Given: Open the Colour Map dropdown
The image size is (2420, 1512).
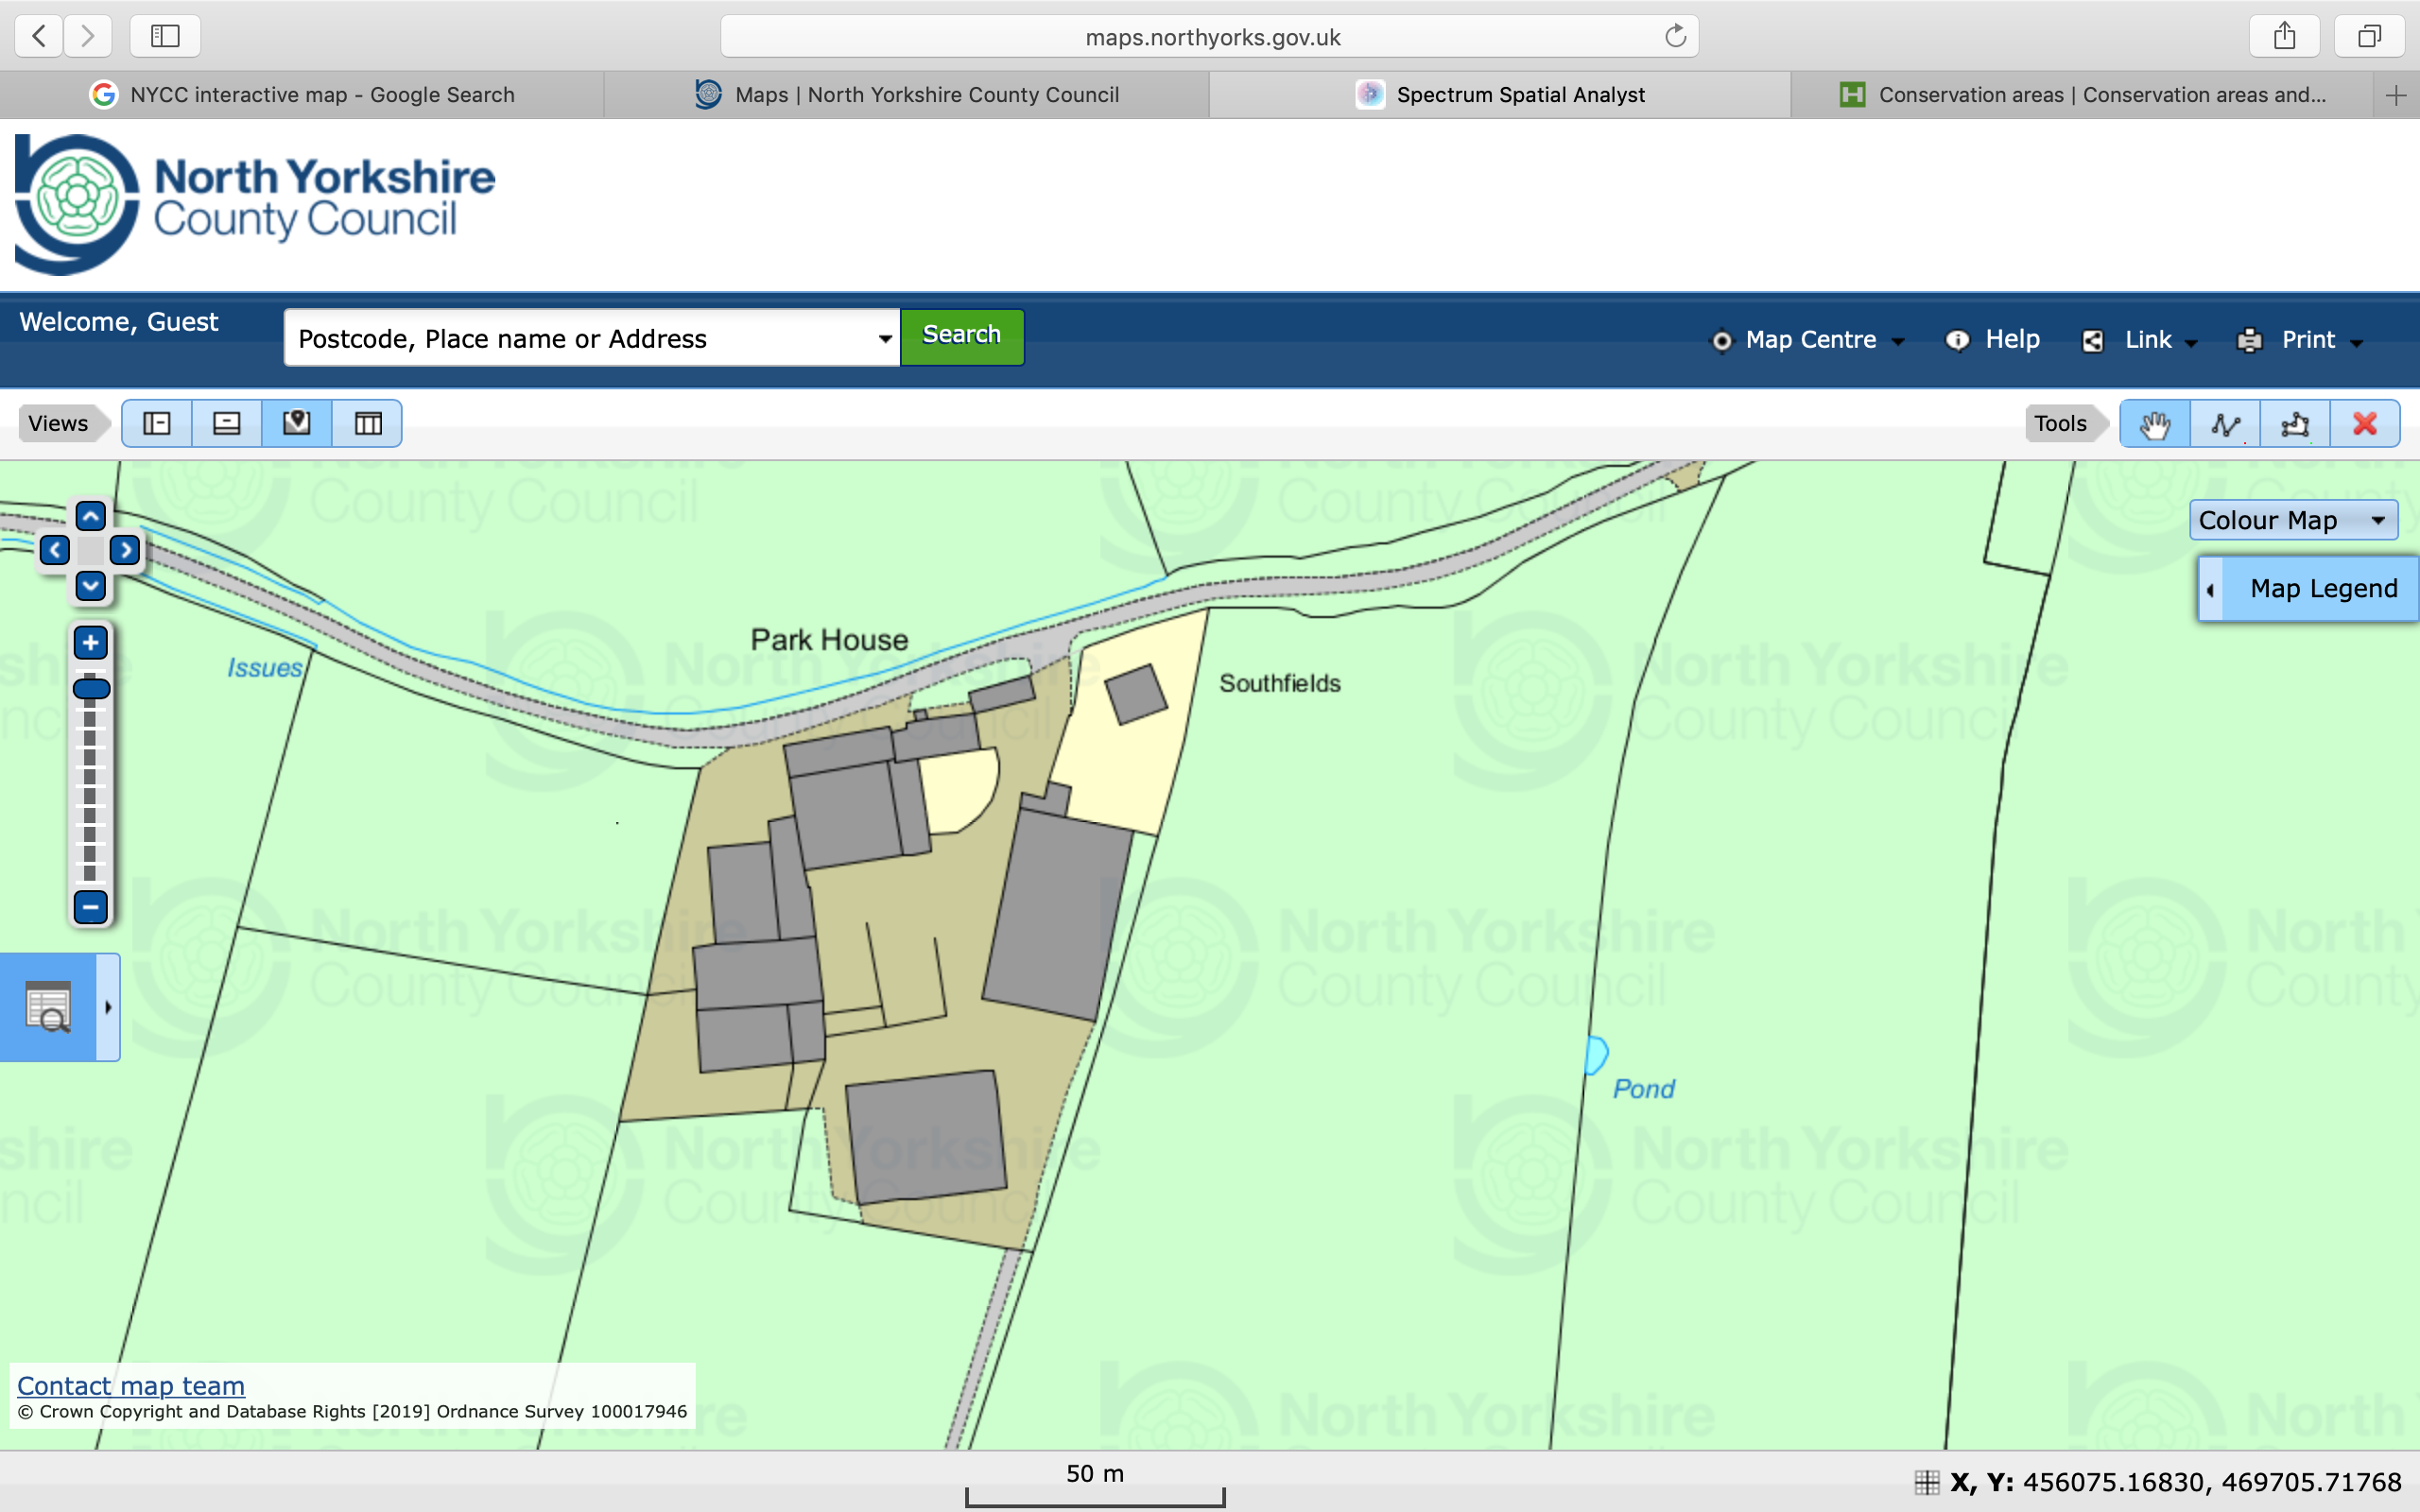Looking at the screenshot, I should [2293, 520].
